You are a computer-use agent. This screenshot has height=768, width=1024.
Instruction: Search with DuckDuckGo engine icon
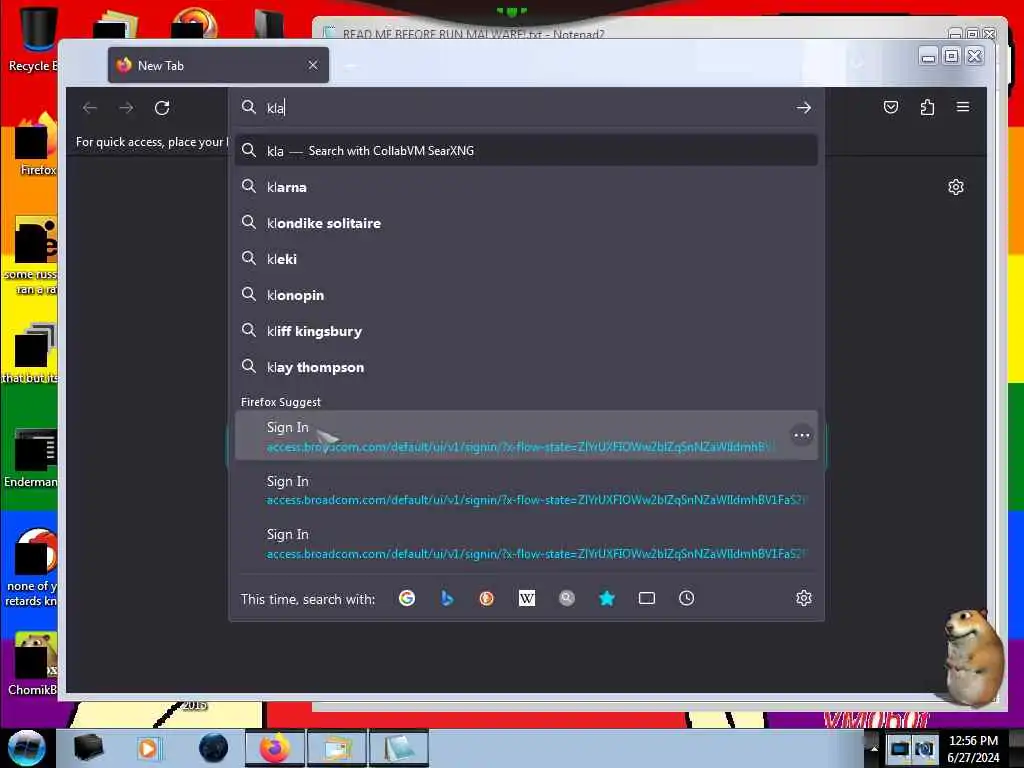point(487,598)
